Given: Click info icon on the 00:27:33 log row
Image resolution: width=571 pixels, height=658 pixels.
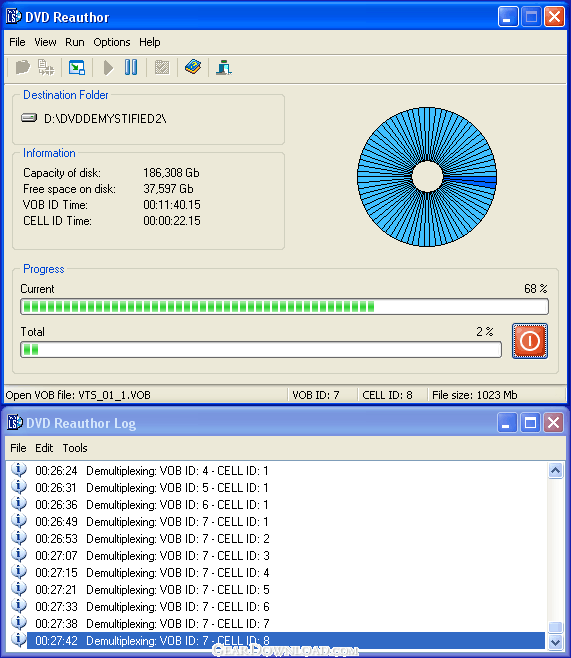Looking at the screenshot, I should [18, 605].
